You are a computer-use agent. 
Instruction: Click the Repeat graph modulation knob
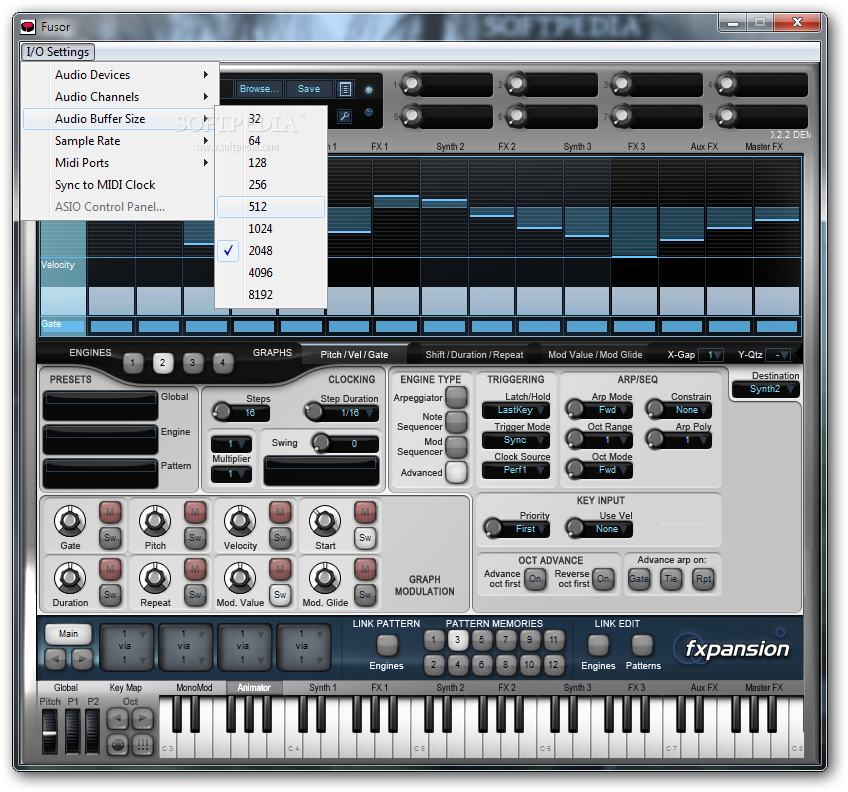[x=155, y=578]
